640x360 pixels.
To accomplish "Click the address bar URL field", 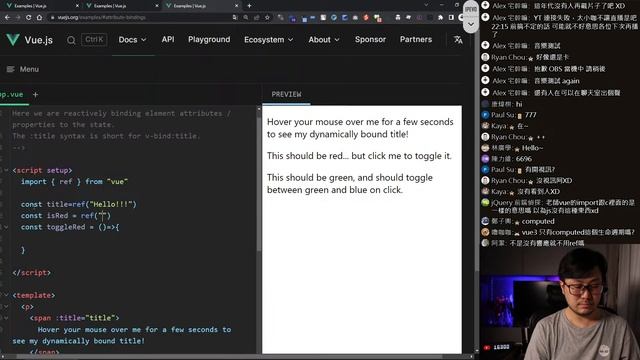I will tap(139, 18).
